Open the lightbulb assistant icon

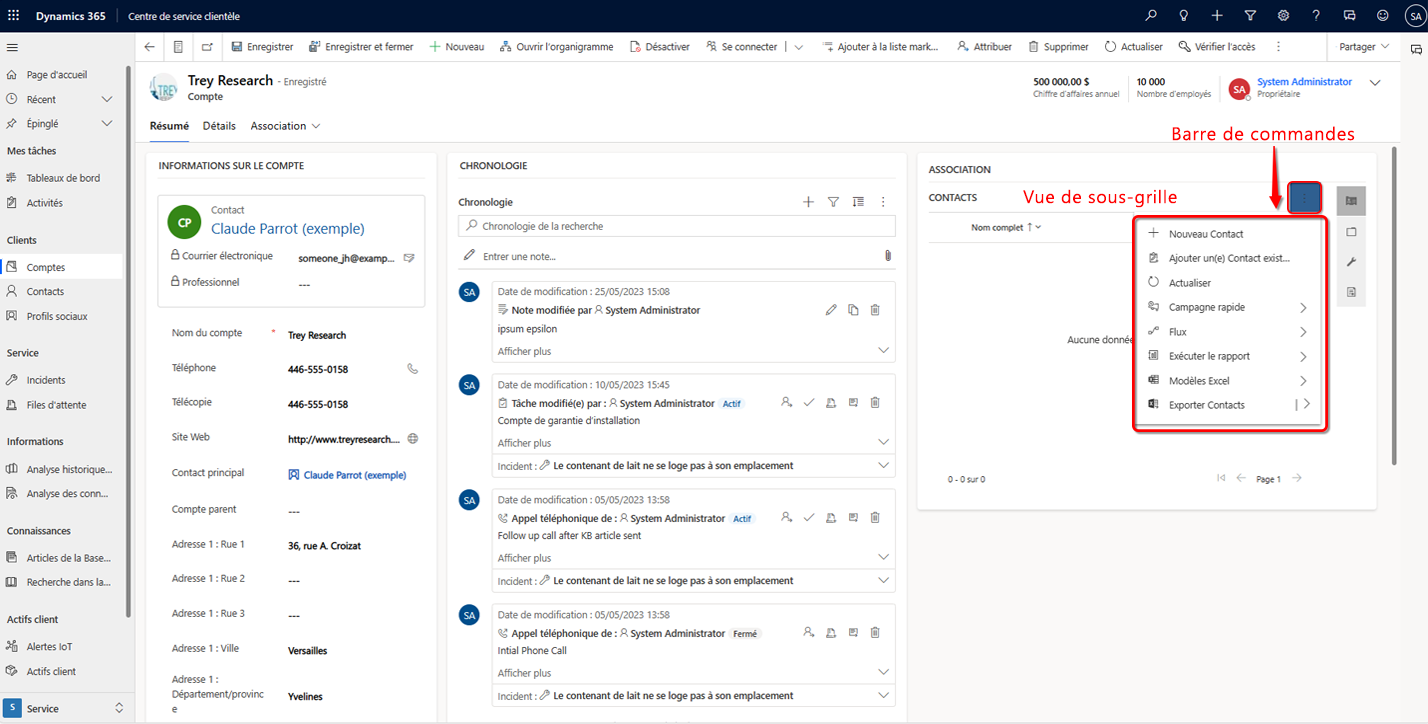[1184, 16]
